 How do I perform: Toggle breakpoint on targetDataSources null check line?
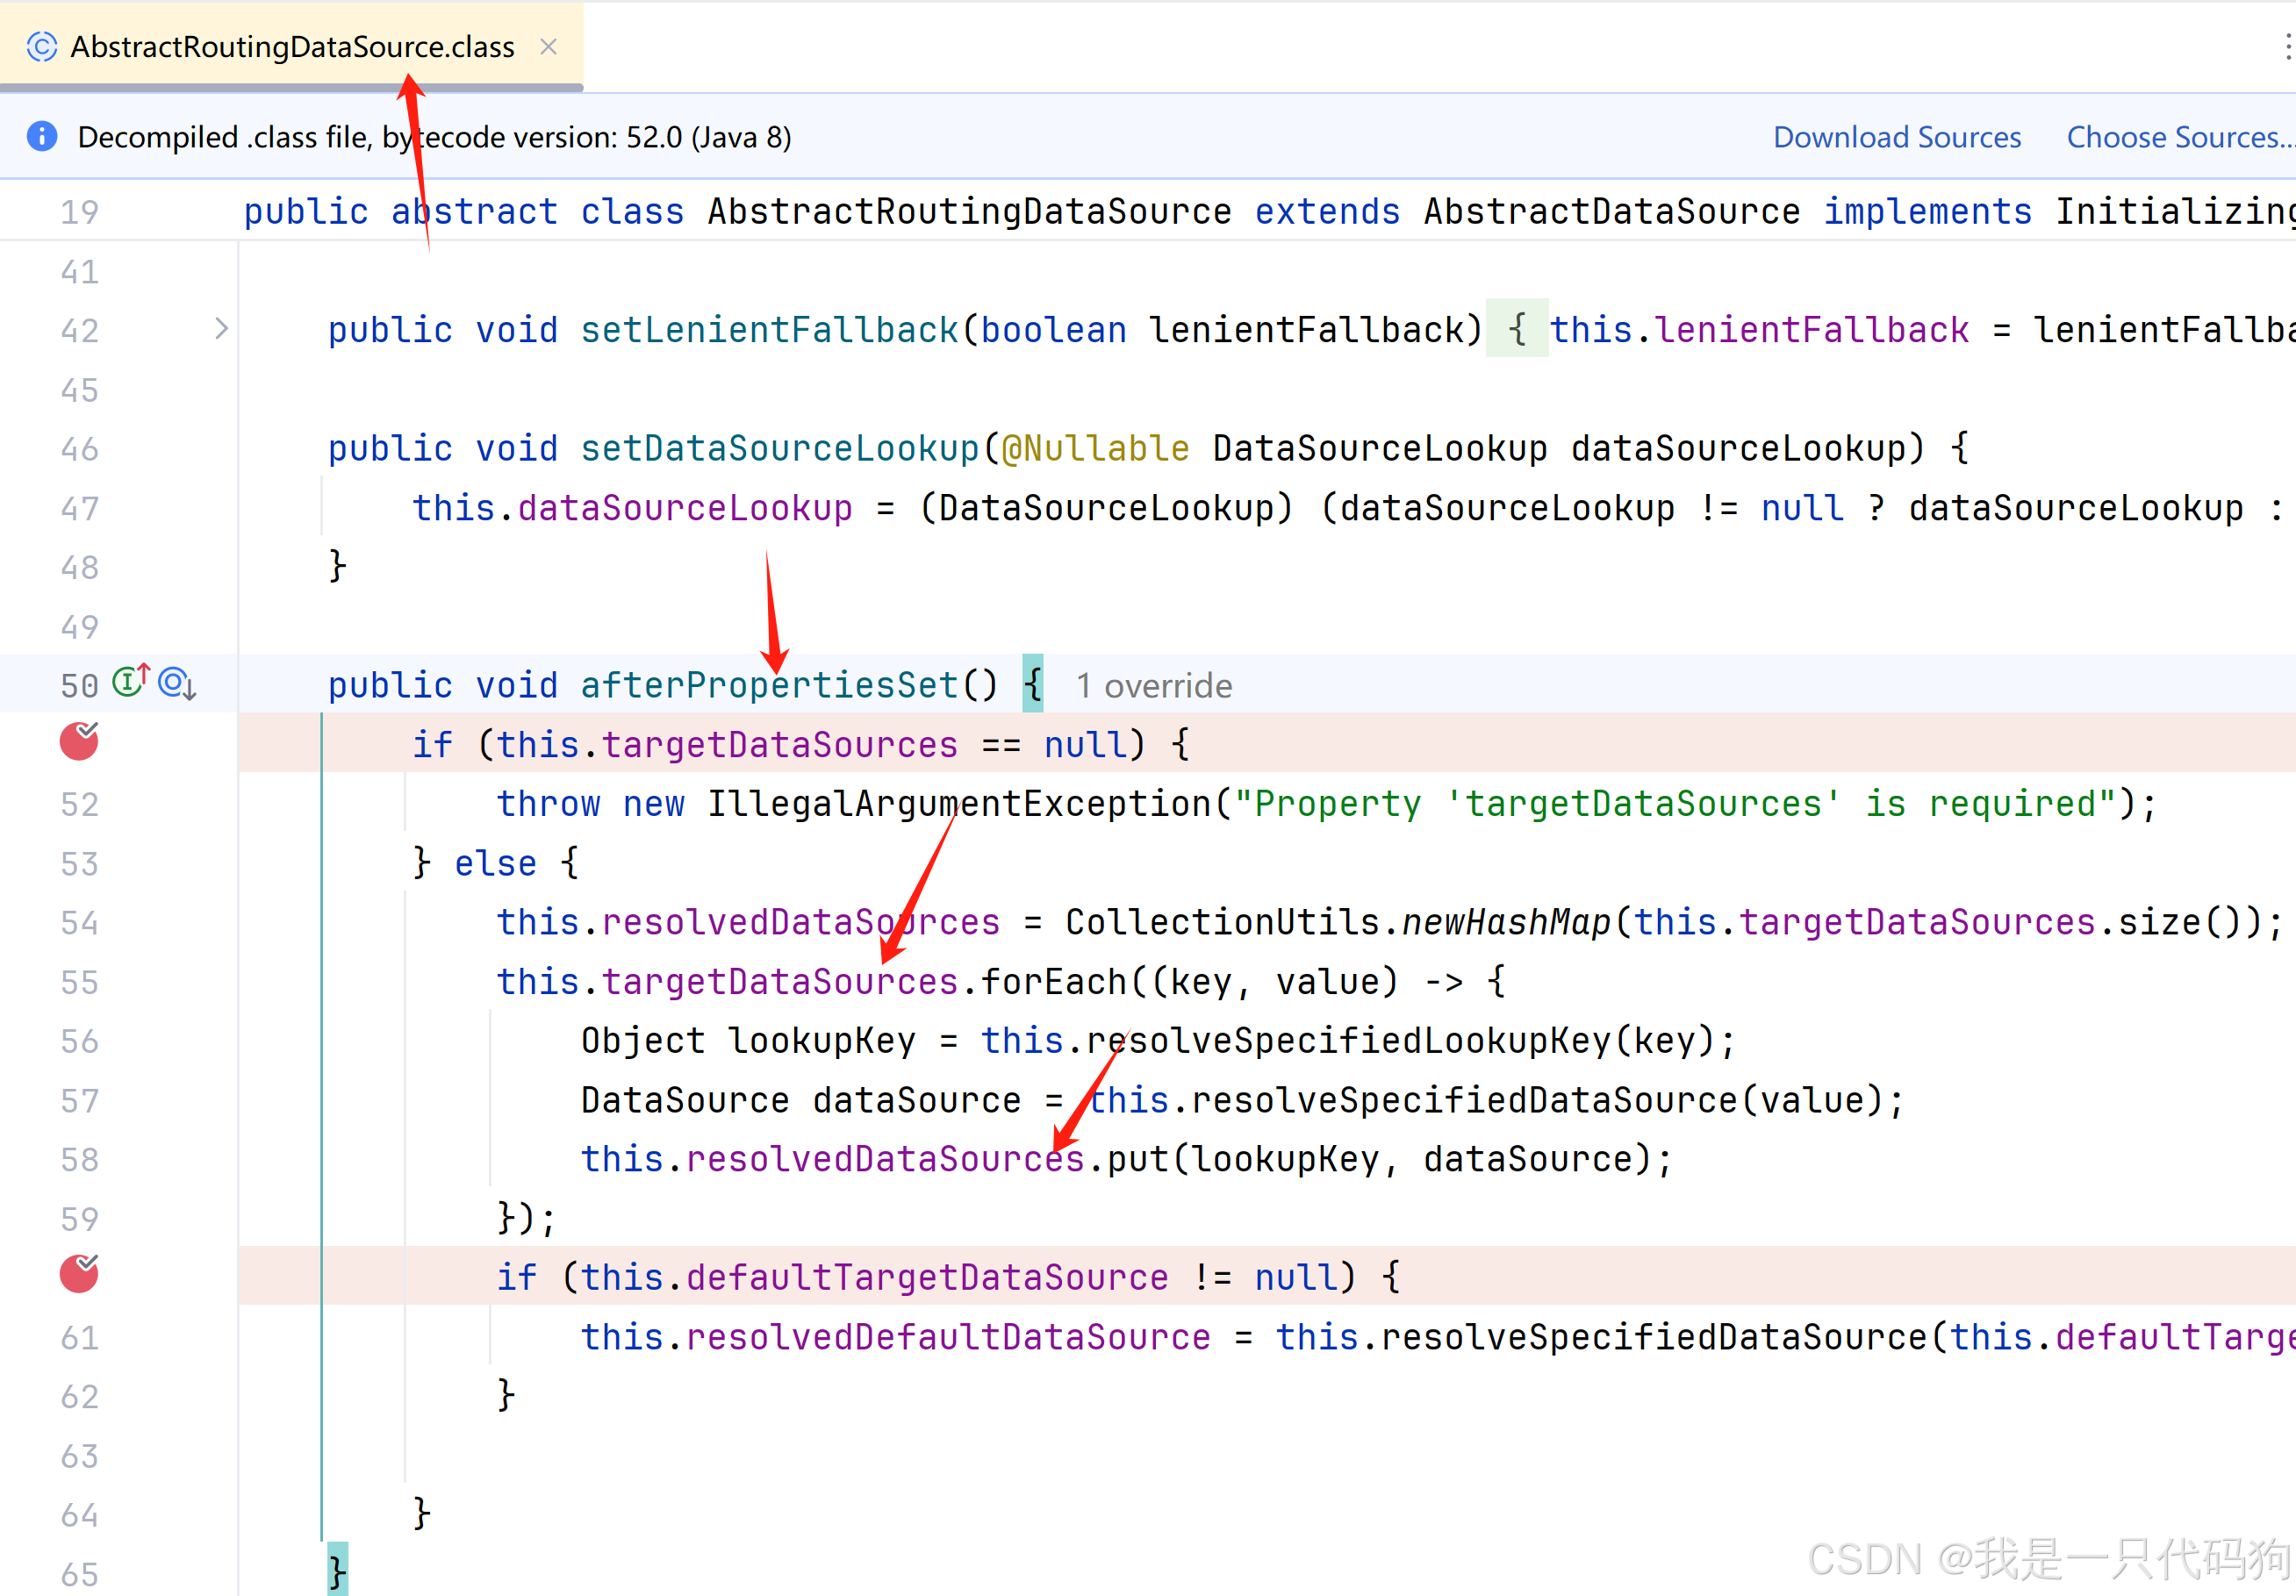point(79,743)
